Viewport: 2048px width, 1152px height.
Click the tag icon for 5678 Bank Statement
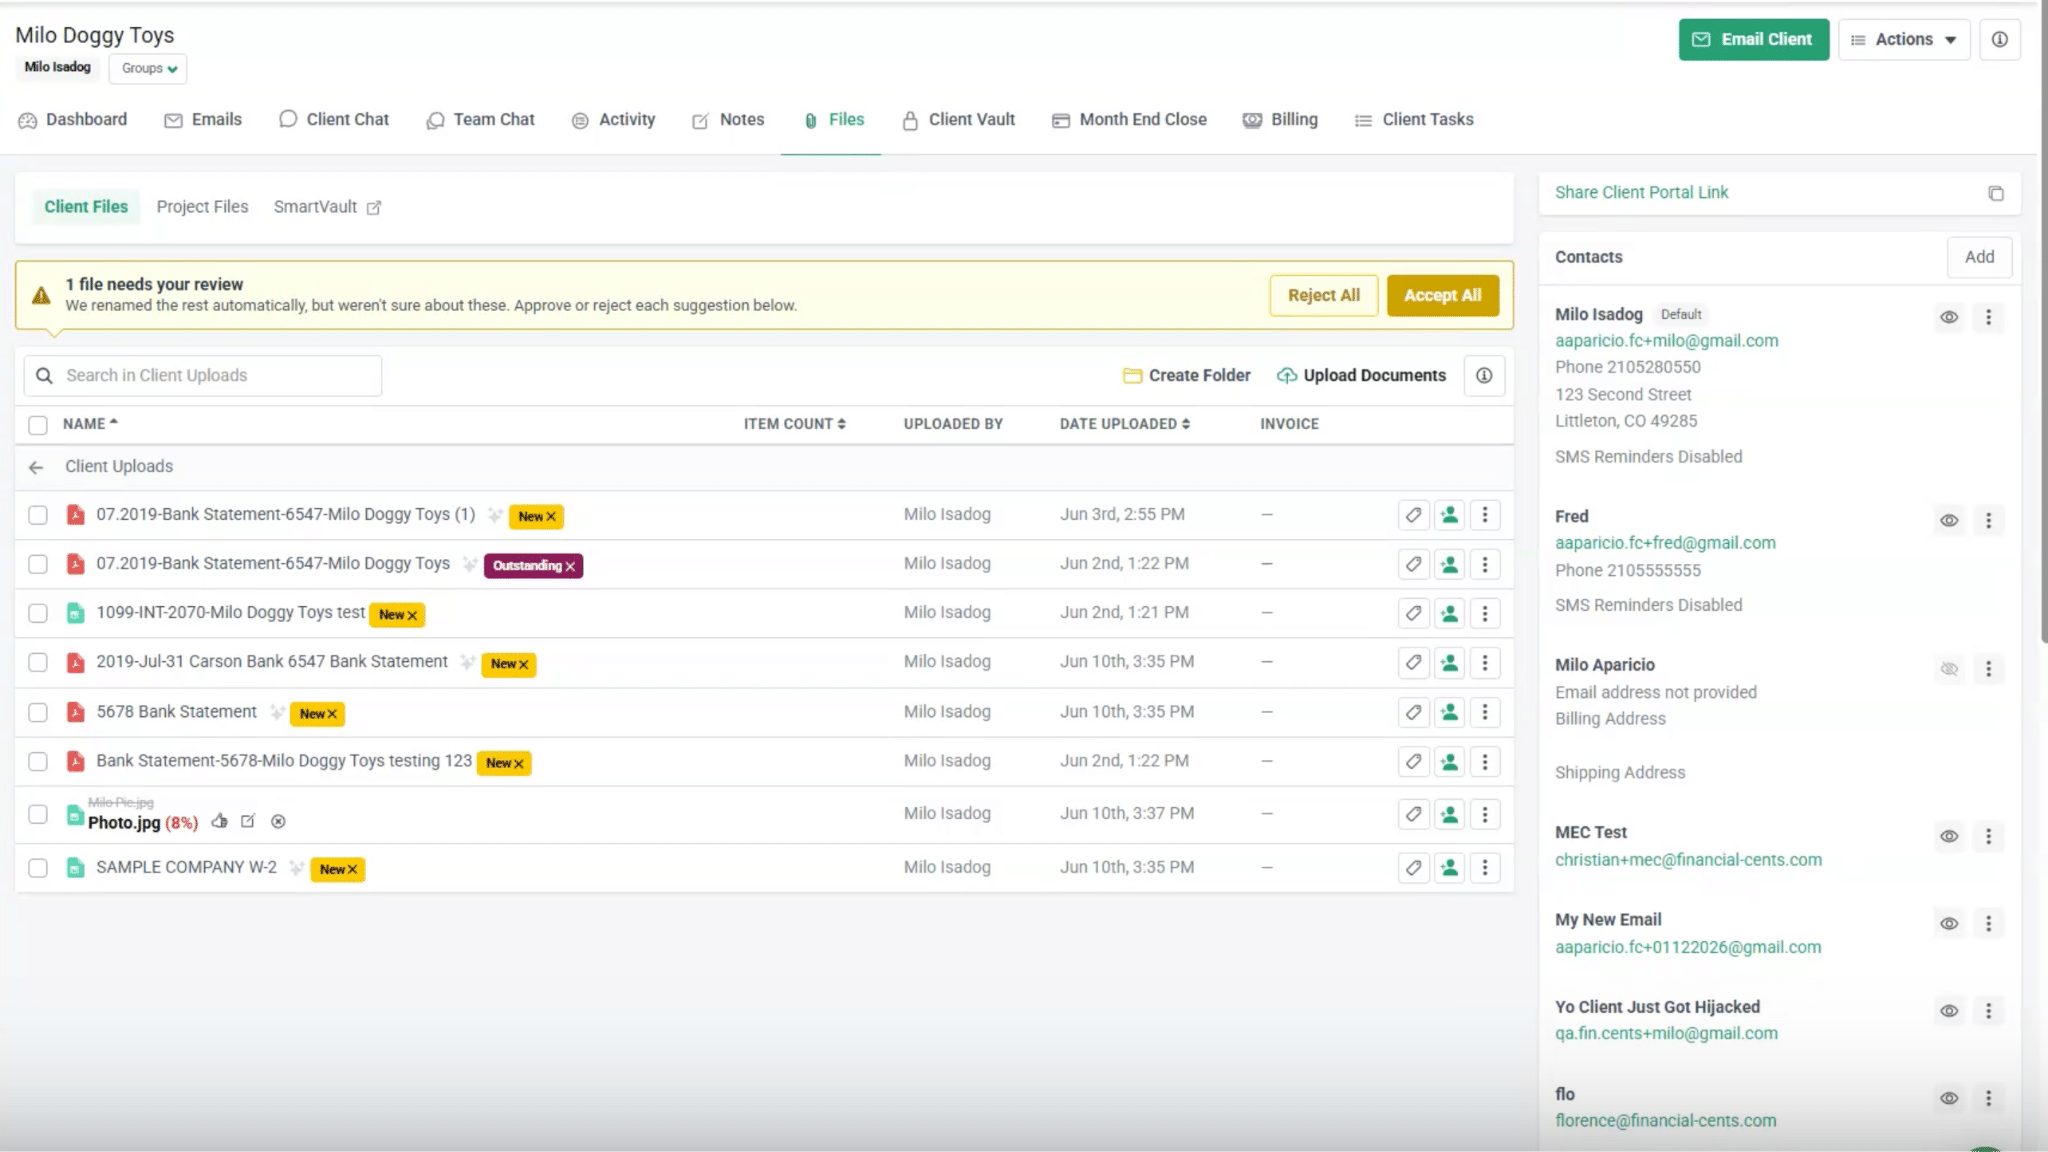pyautogui.click(x=1413, y=713)
